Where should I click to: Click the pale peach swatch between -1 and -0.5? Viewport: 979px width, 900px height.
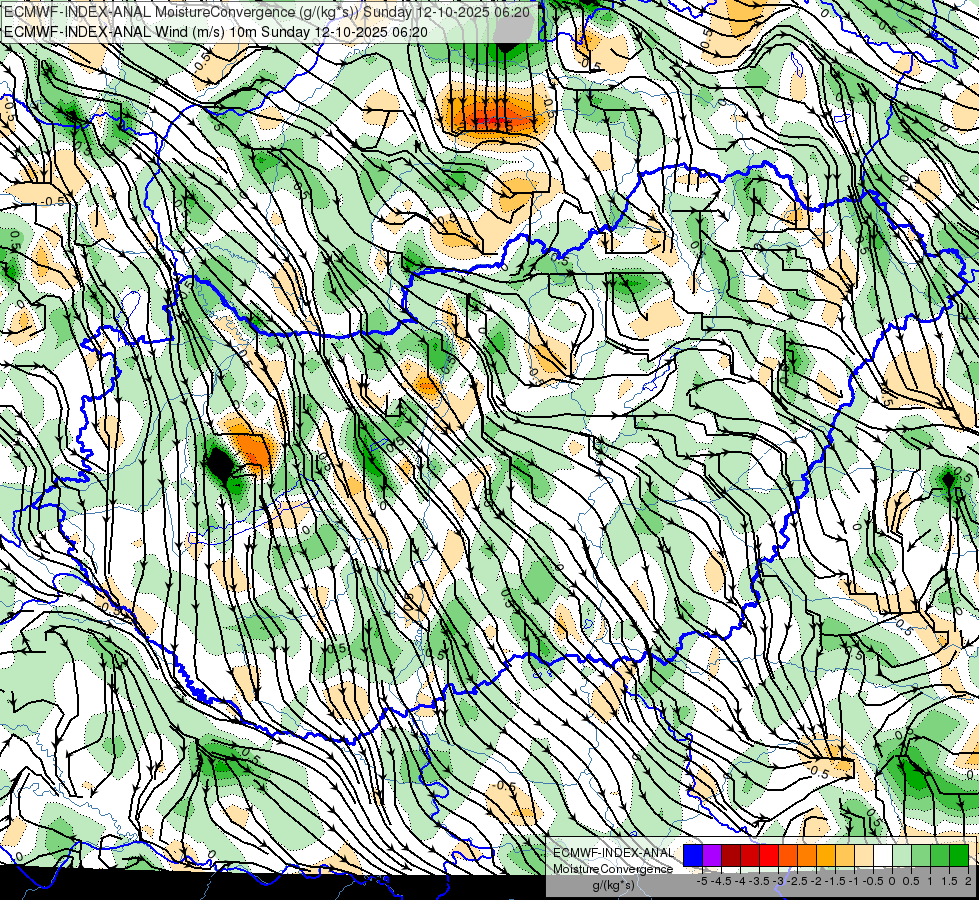[x=864, y=856]
